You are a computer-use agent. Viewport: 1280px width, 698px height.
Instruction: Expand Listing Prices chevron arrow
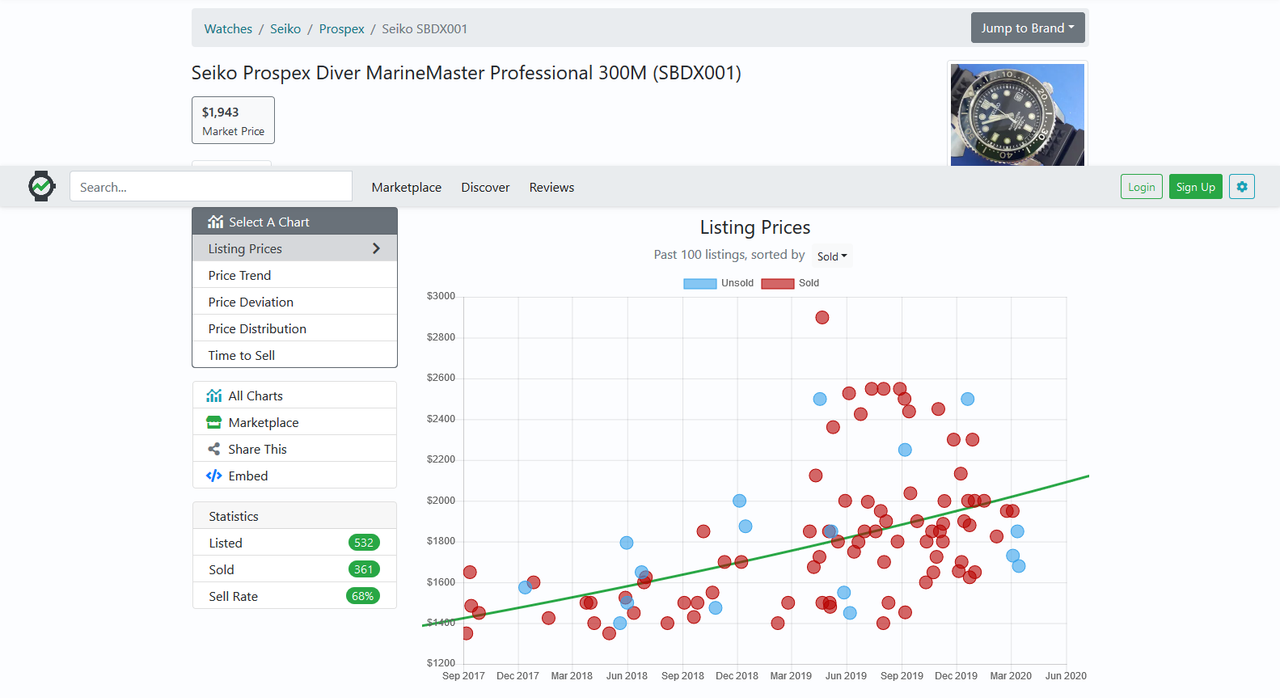(377, 249)
